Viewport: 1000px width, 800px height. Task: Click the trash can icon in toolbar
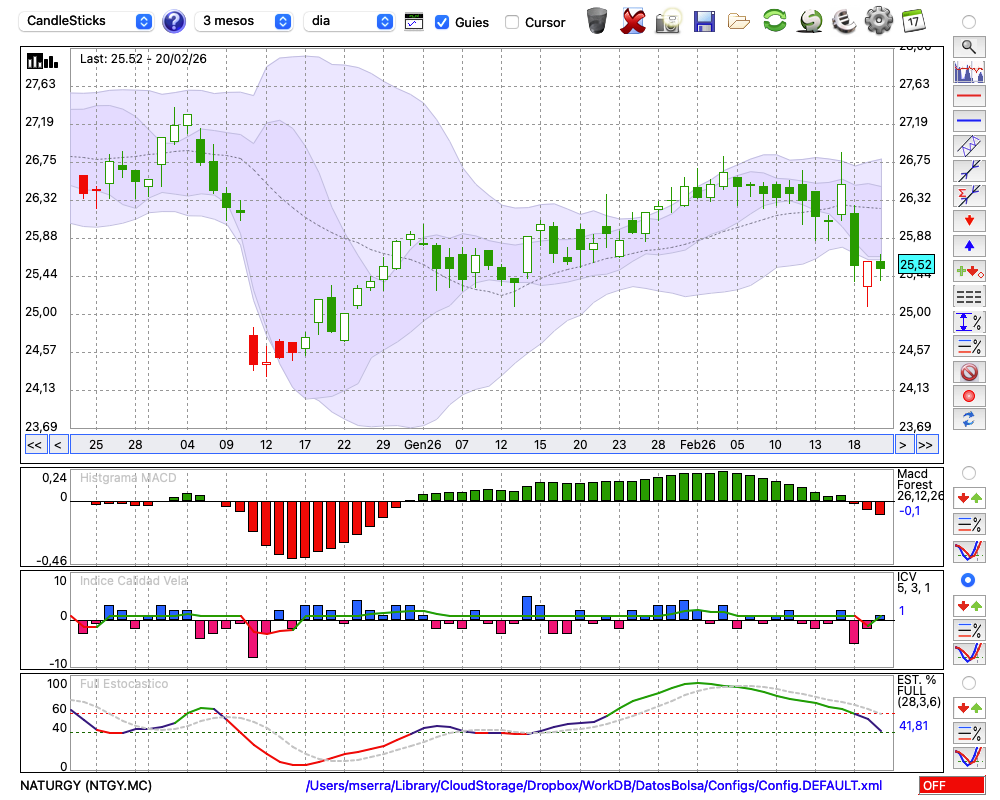pos(597,21)
